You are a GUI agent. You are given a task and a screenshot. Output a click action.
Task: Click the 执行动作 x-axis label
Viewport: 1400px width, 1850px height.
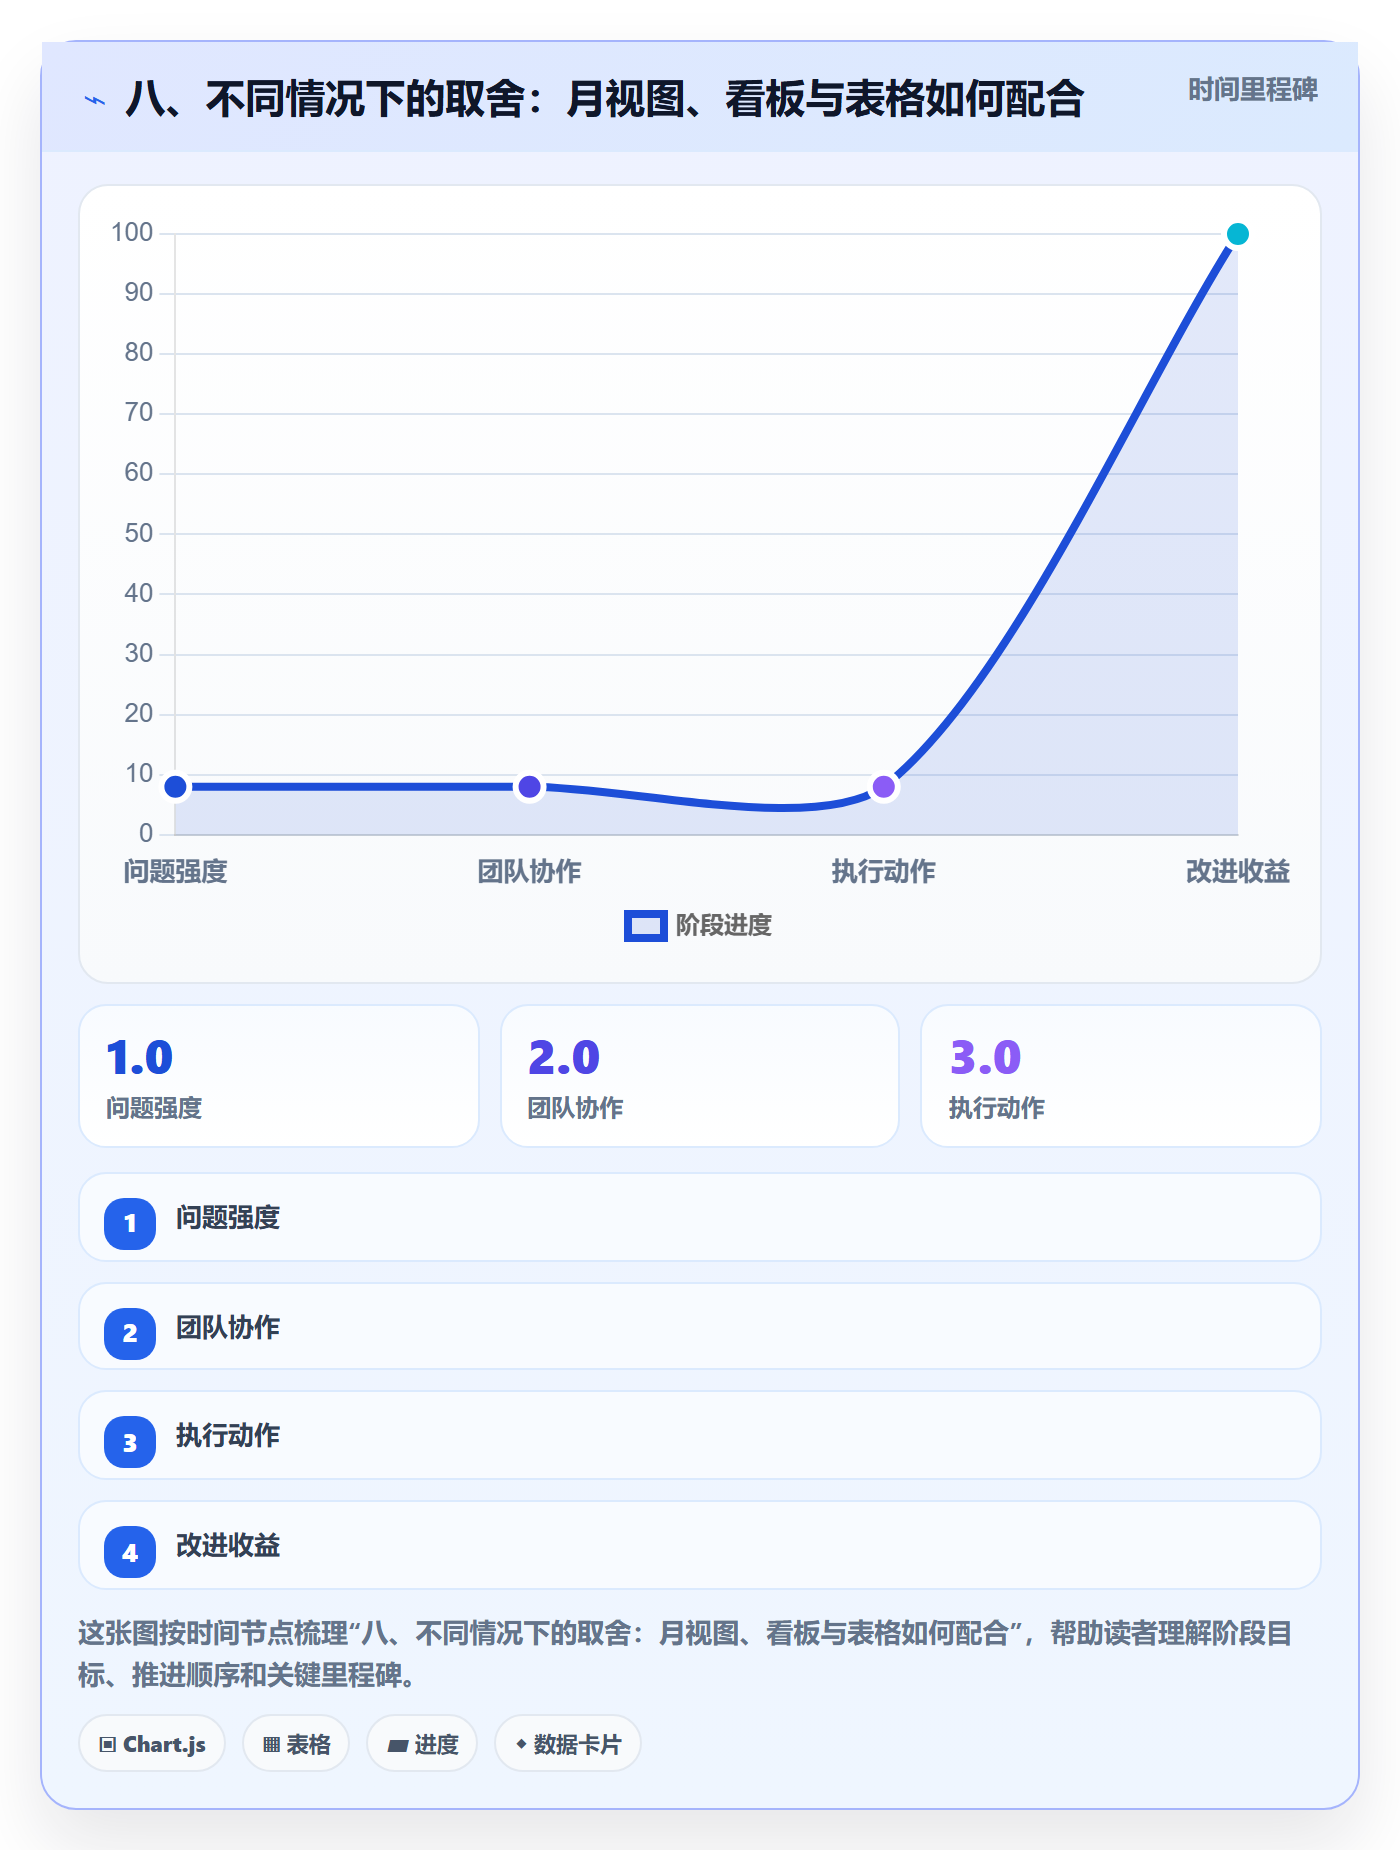tap(883, 872)
